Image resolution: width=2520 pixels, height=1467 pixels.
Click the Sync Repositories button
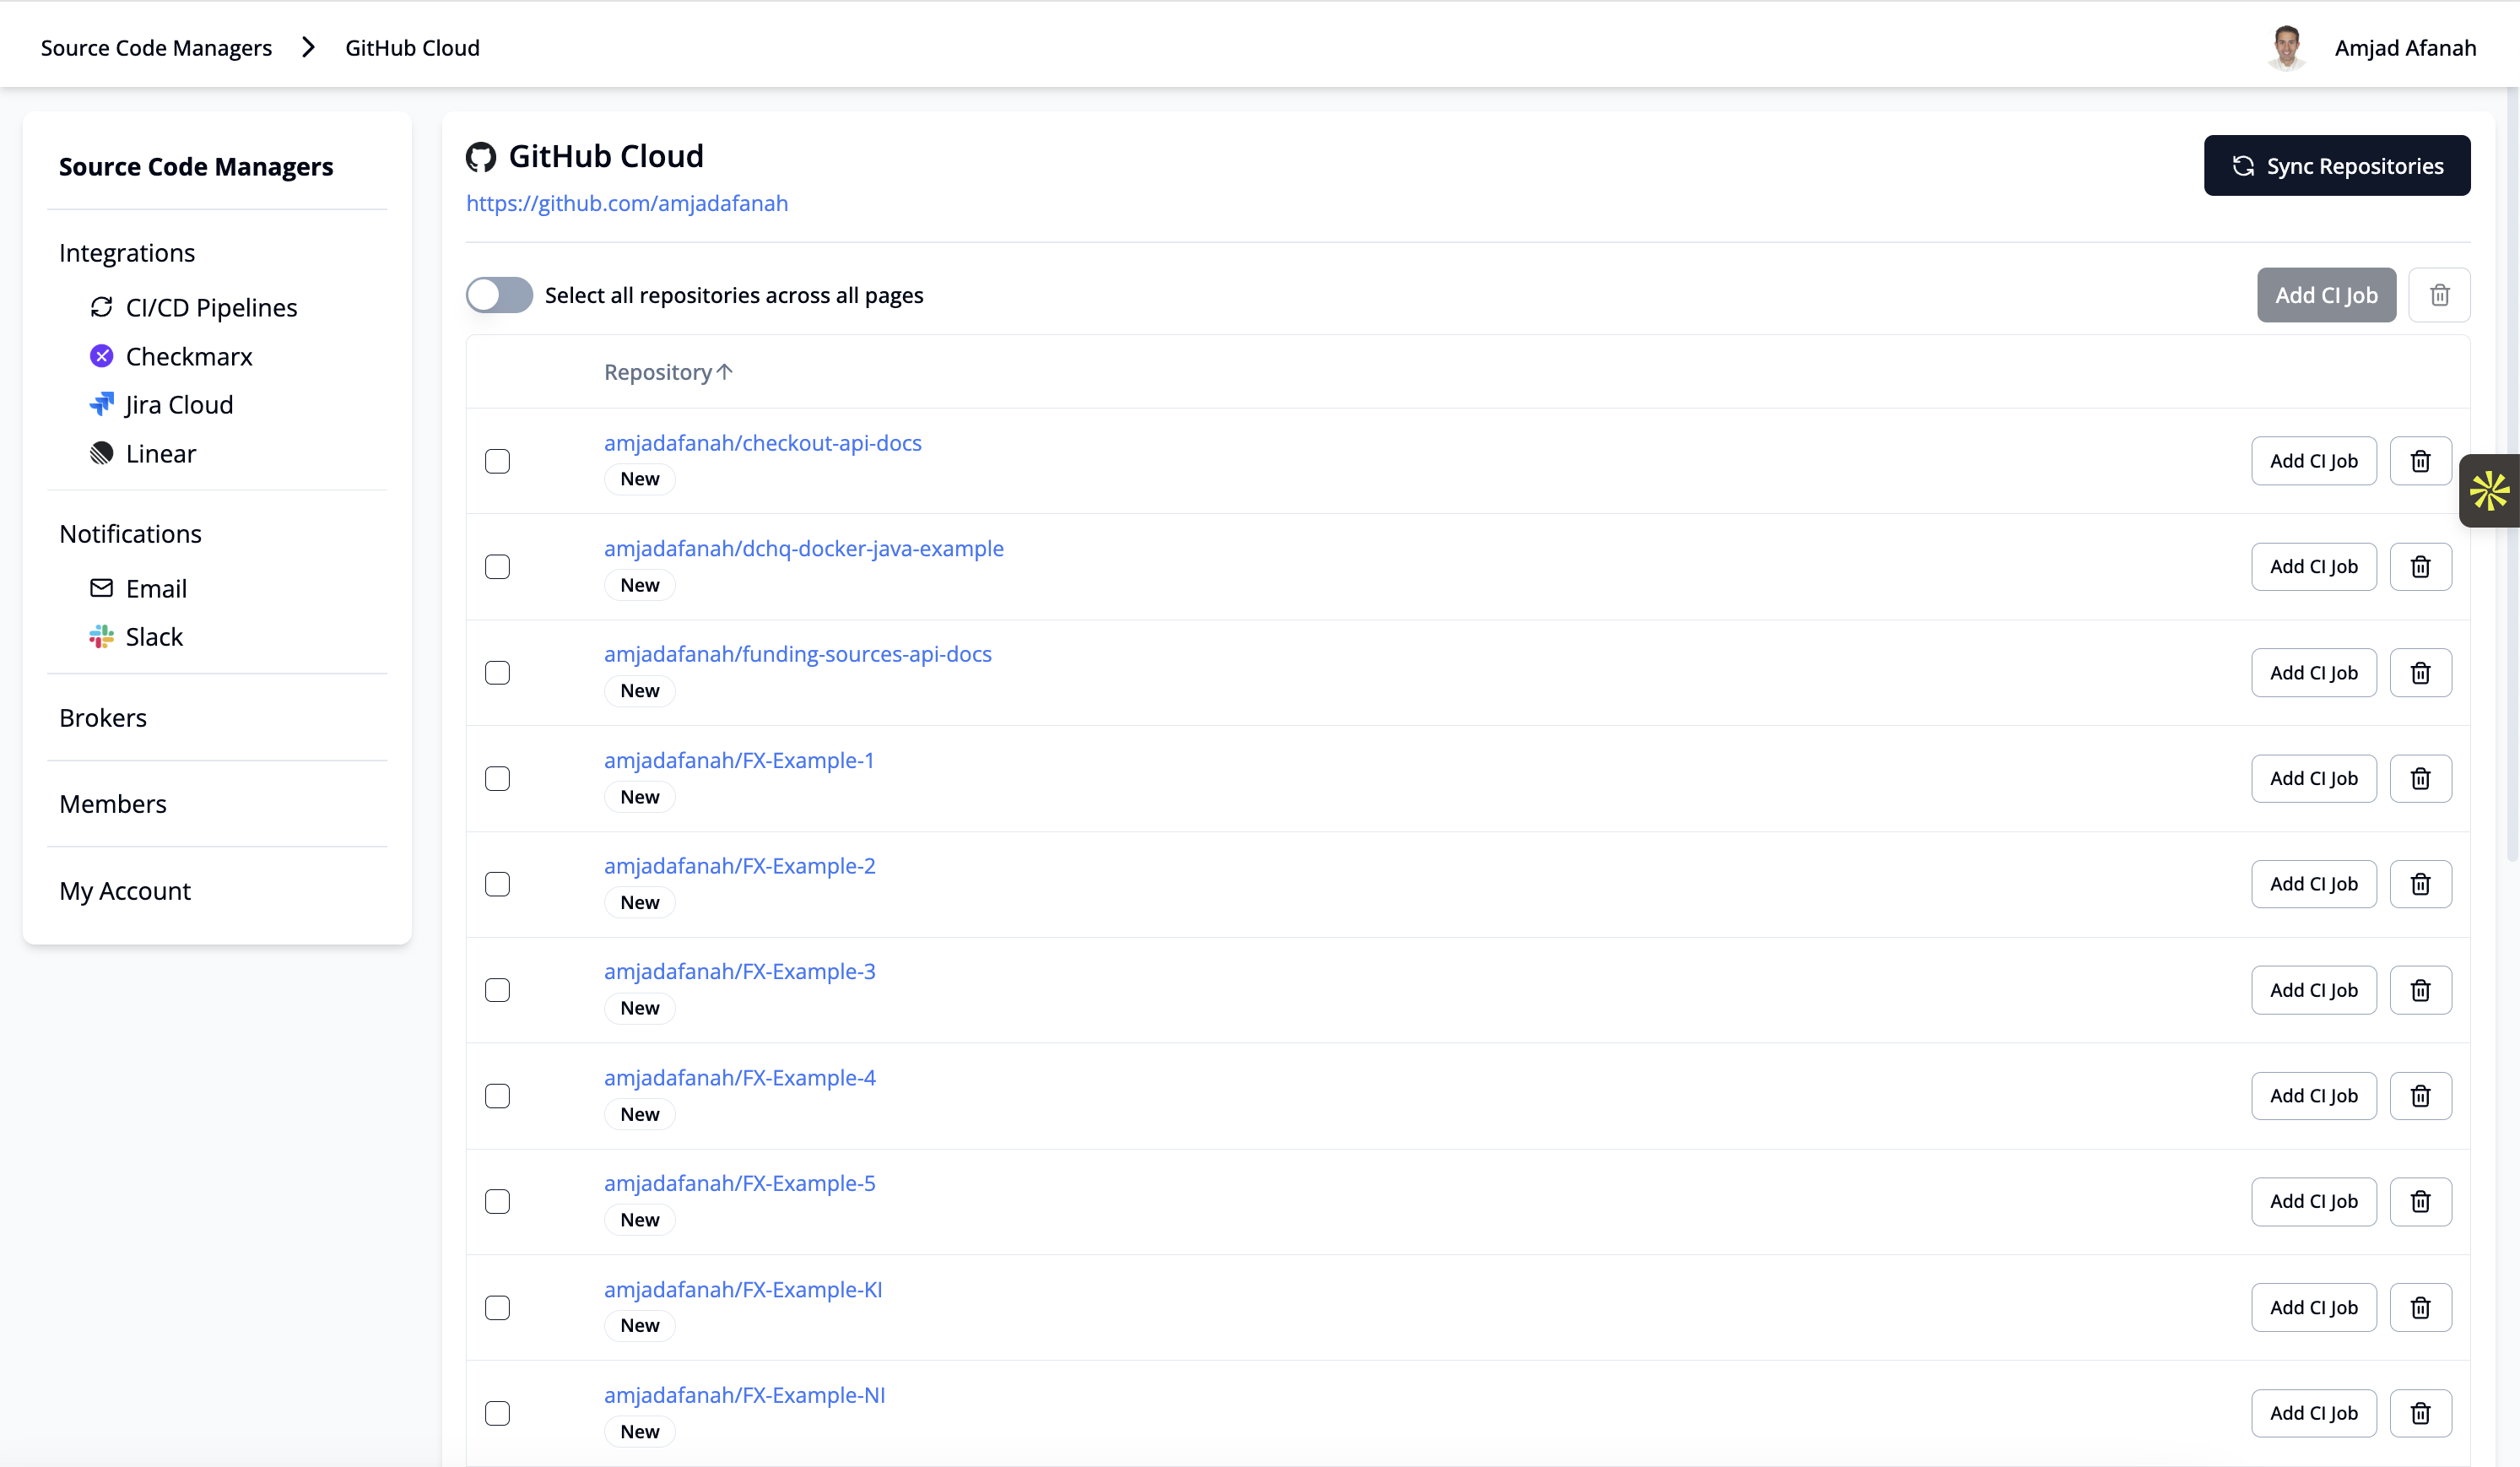click(x=2336, y=166)
